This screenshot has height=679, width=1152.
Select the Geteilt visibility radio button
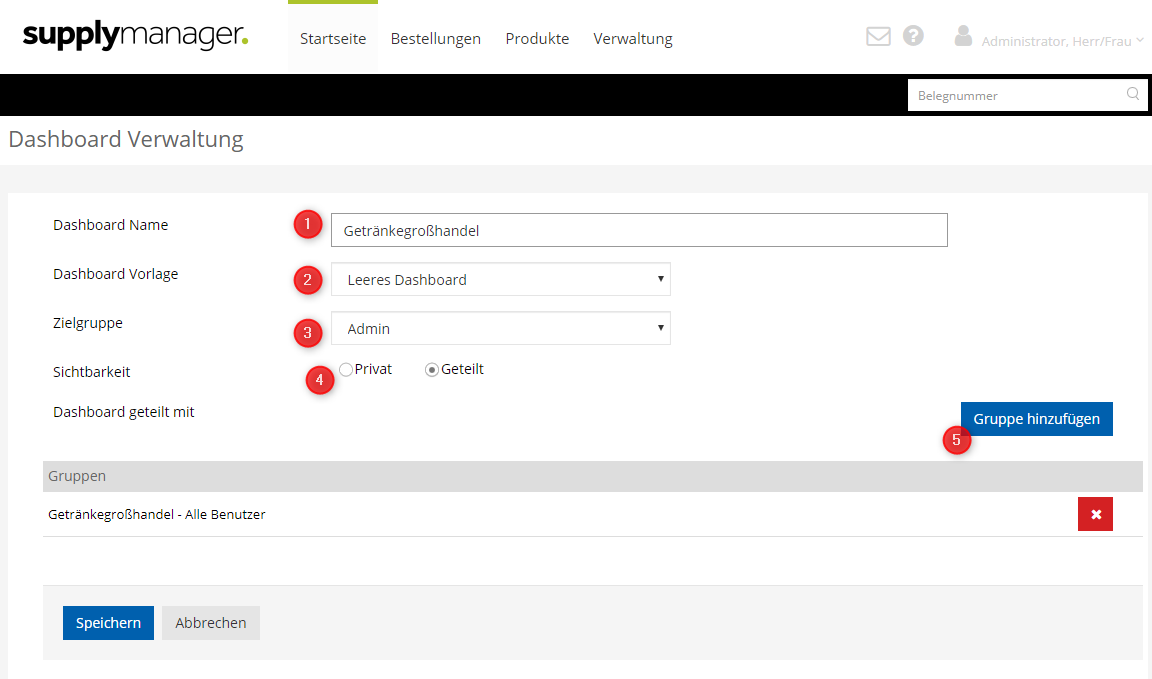coord(432,370)
